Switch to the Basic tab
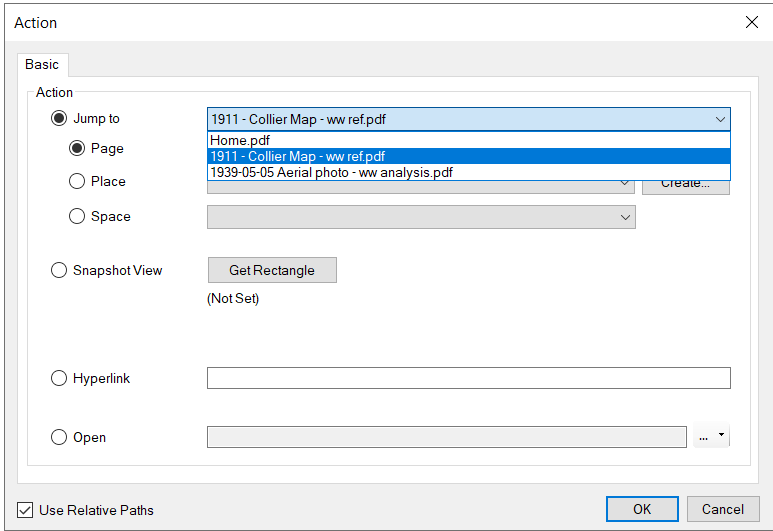The image size is (773, 531). coord(42,64)
